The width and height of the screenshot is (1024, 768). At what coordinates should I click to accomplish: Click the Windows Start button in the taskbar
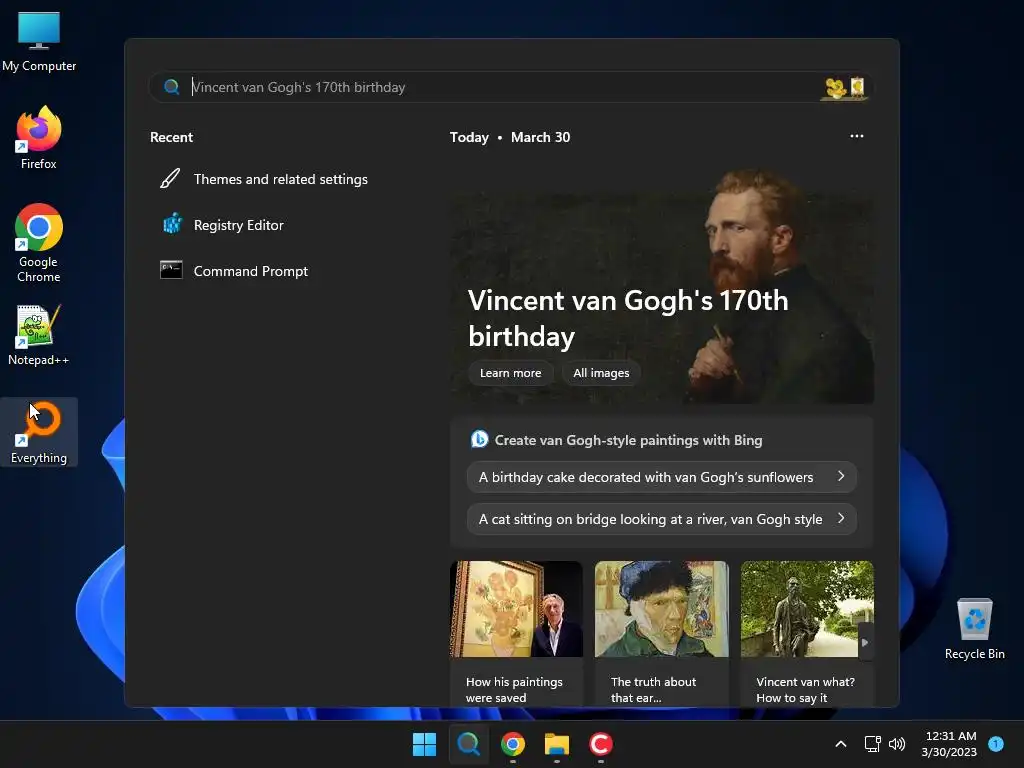(424, 744)
